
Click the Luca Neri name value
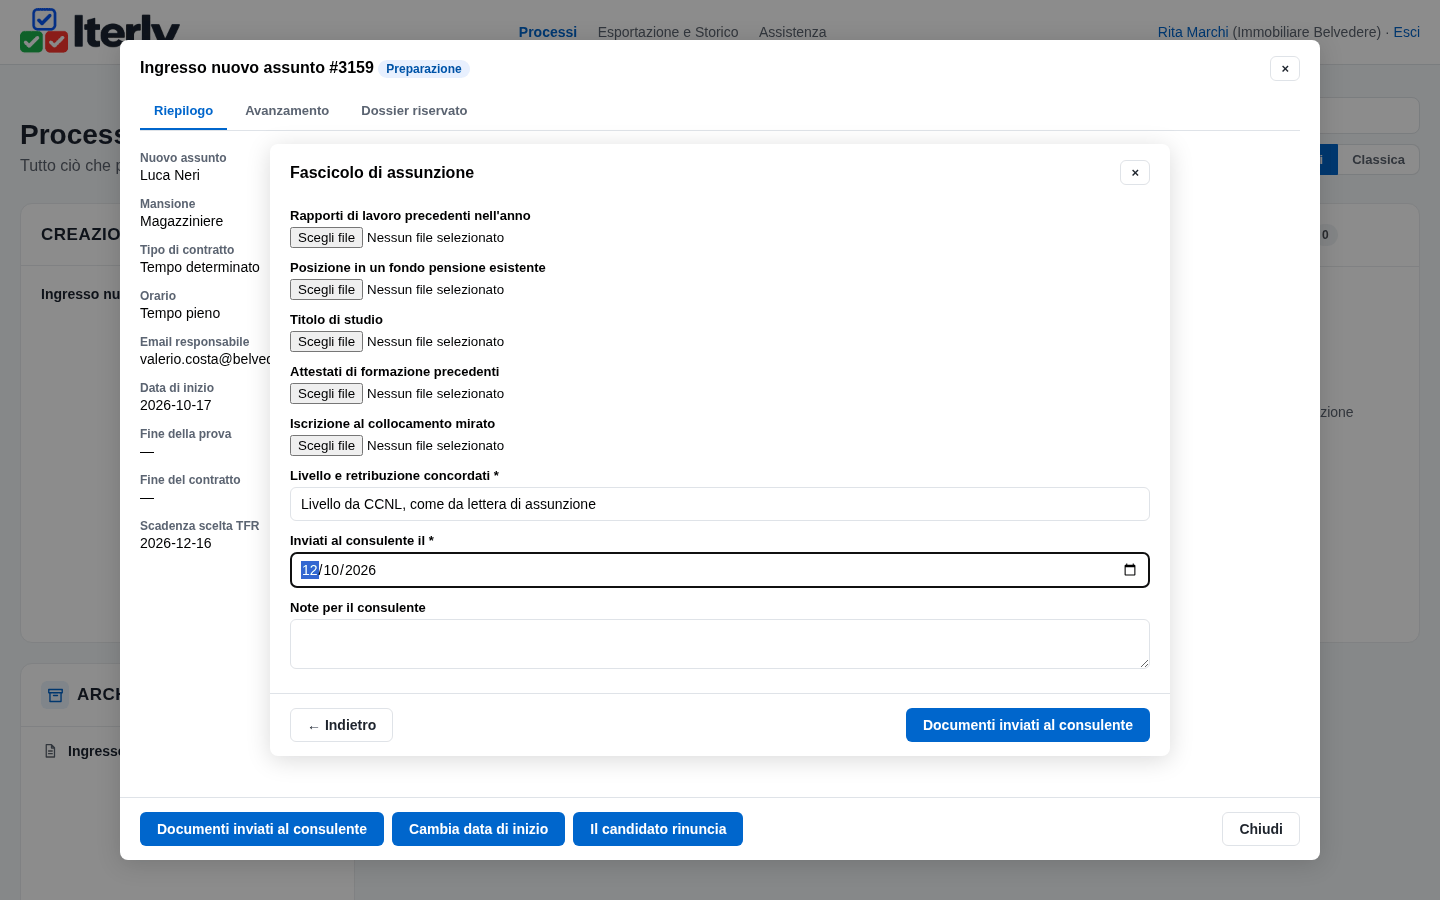[x=170, y=175]
